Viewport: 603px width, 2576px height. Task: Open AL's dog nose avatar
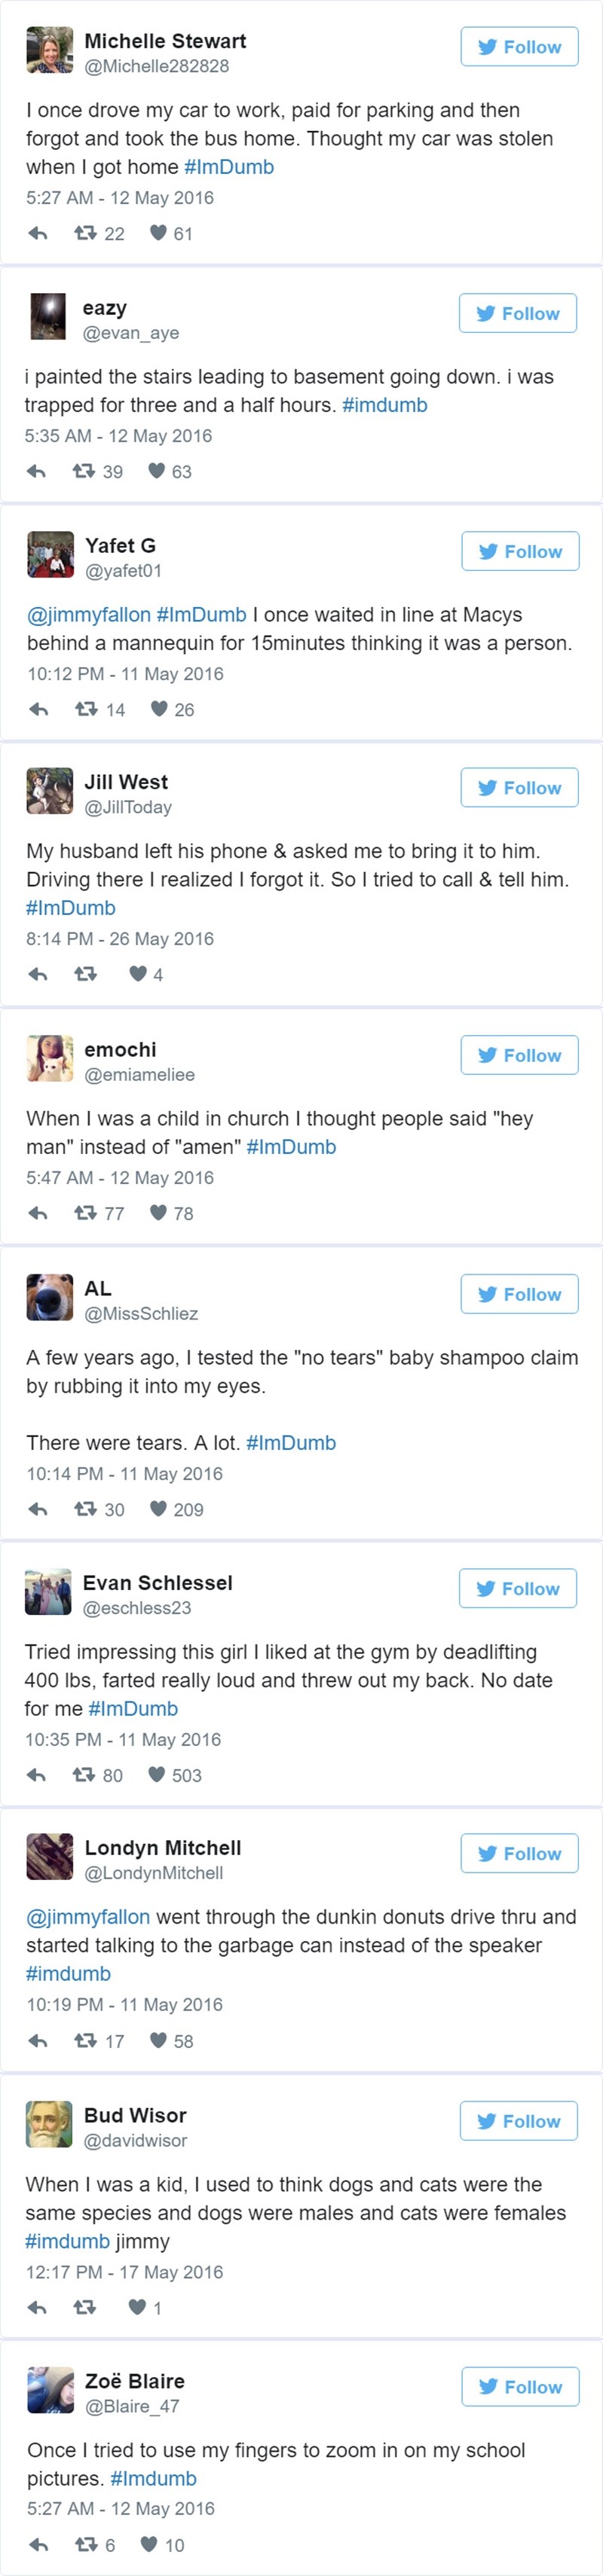tap(50, 1297)
